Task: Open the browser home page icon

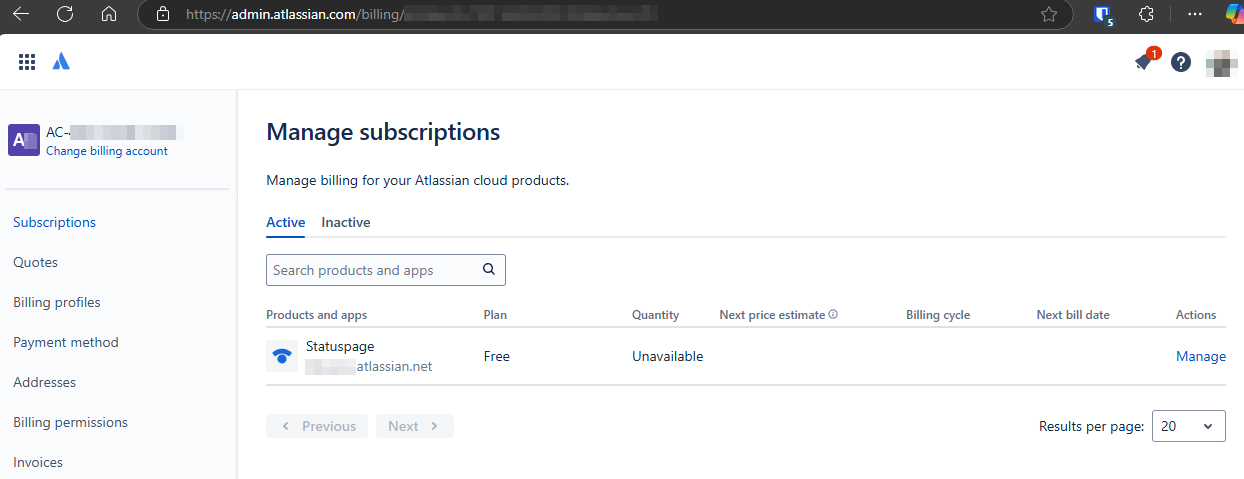Action: coord(110,14)
